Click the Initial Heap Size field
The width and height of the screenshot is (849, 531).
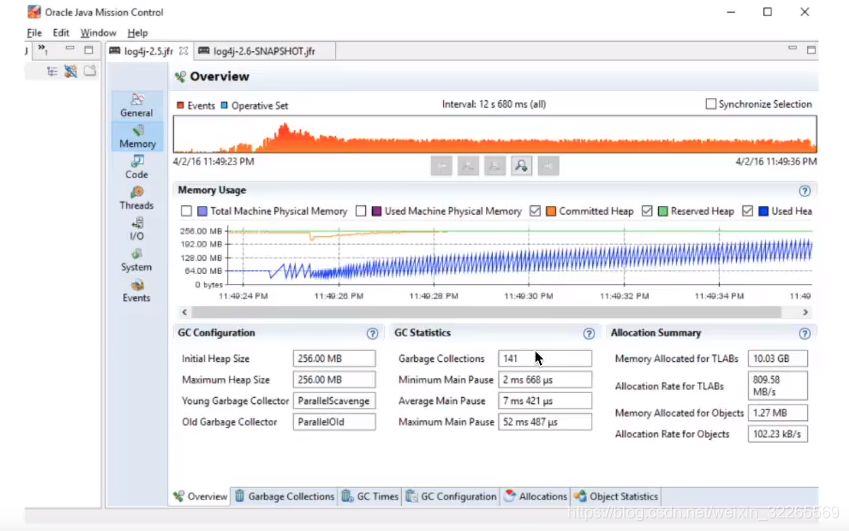[334, 358]
